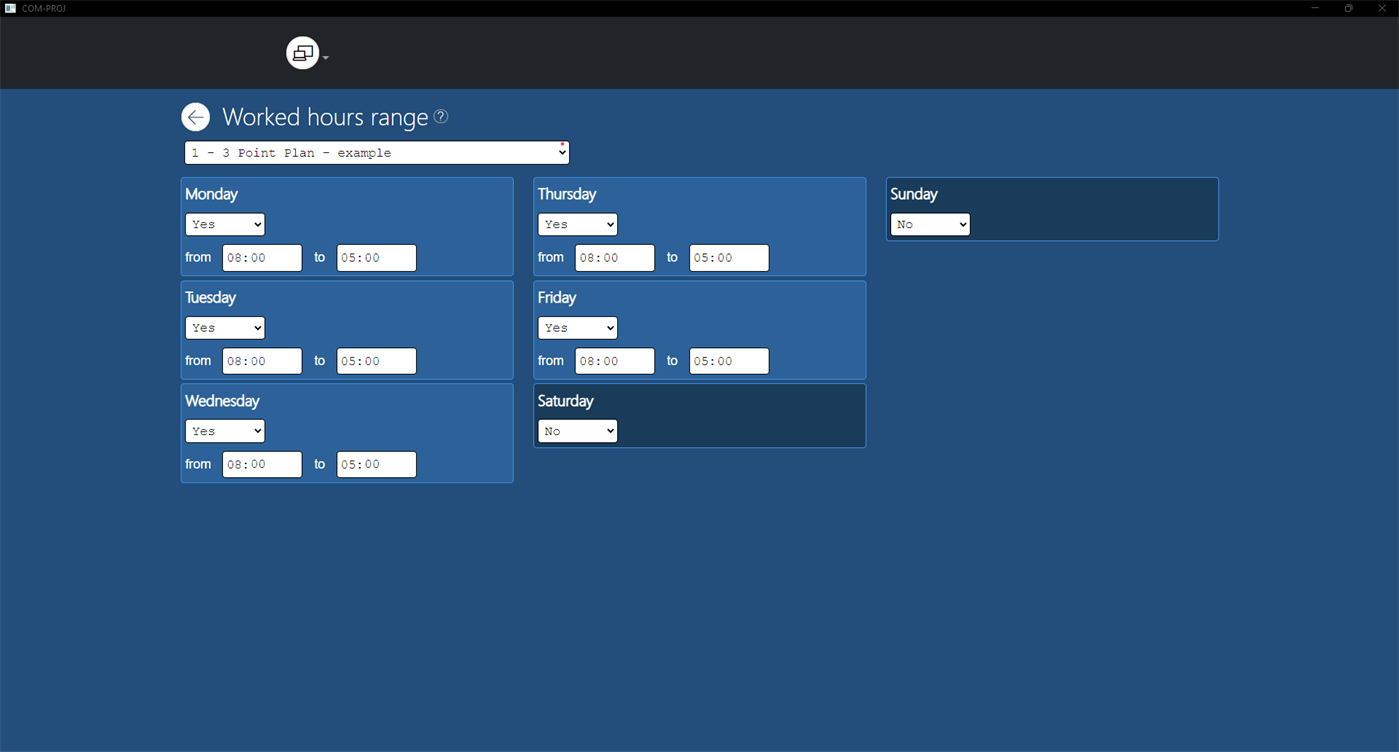Edit Thursday's 'from' time value
Image resolution: width=1399 pixels, height=752 pixels.
pyautogui.click(x=614, y=257)
